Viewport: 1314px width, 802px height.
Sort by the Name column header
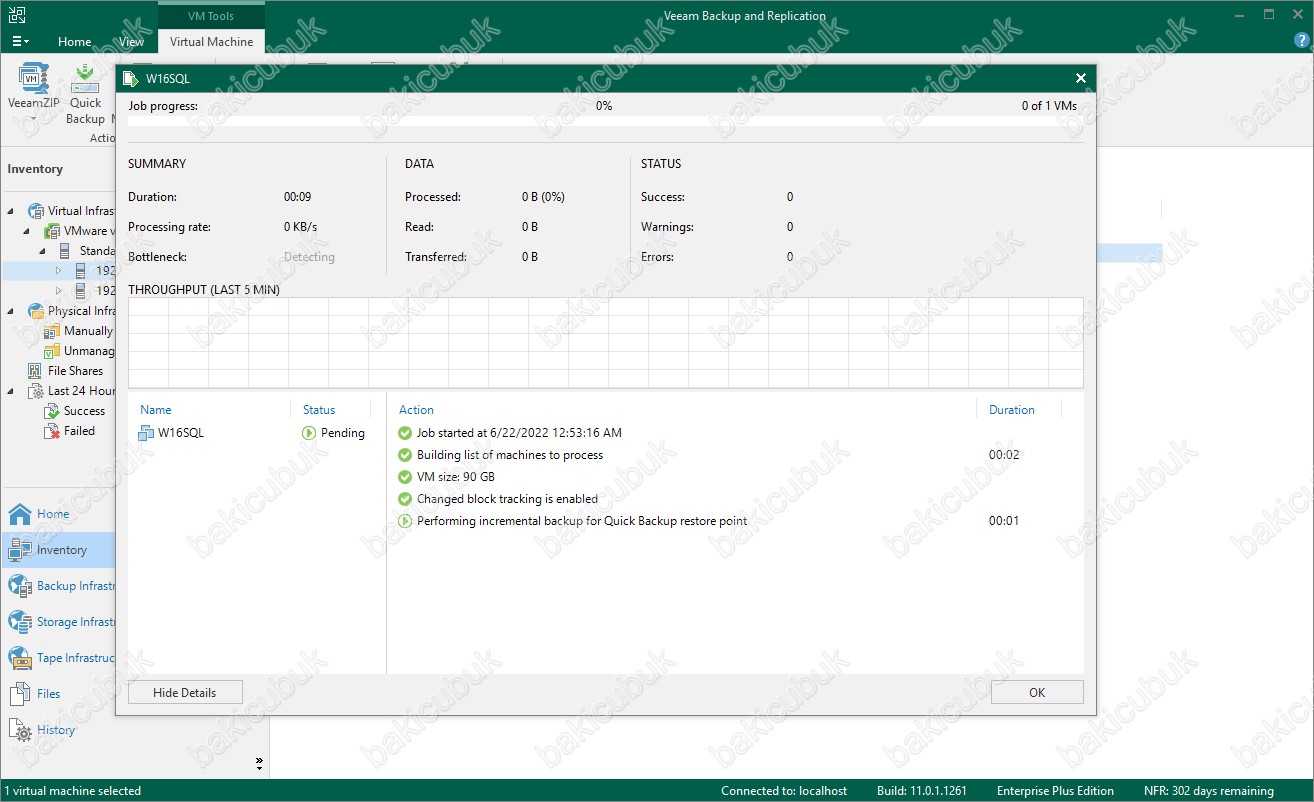point(155,410)
